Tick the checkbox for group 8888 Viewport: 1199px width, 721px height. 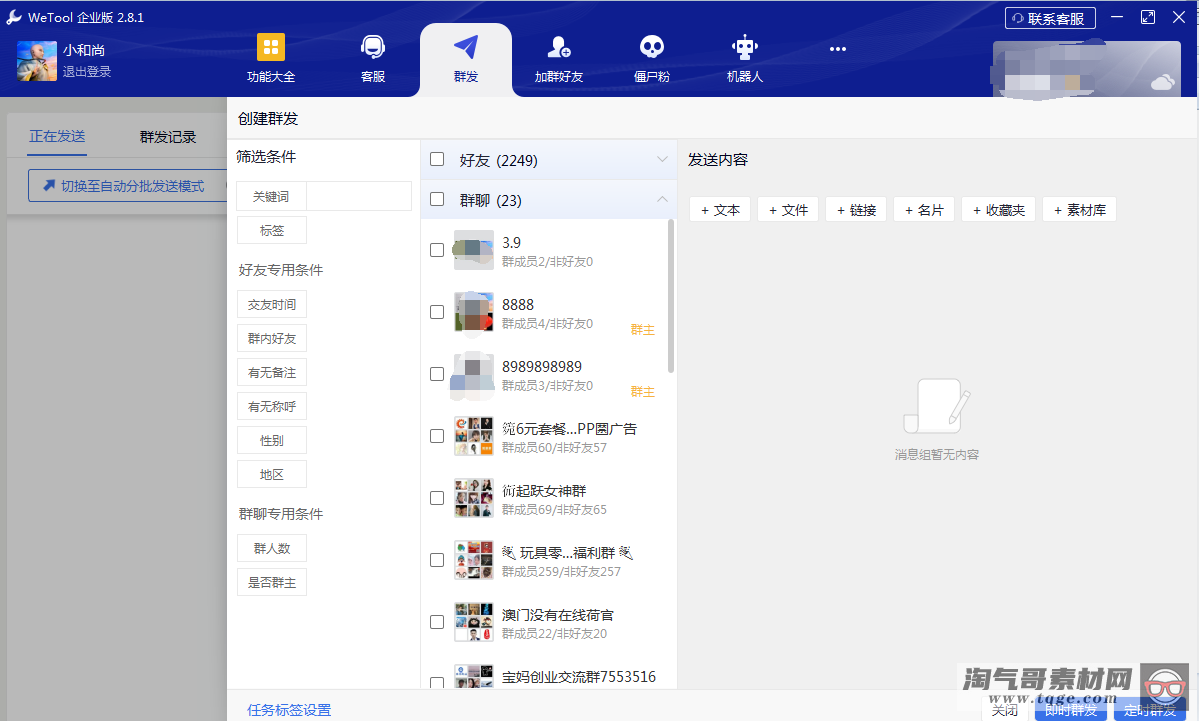click(437, 312)
